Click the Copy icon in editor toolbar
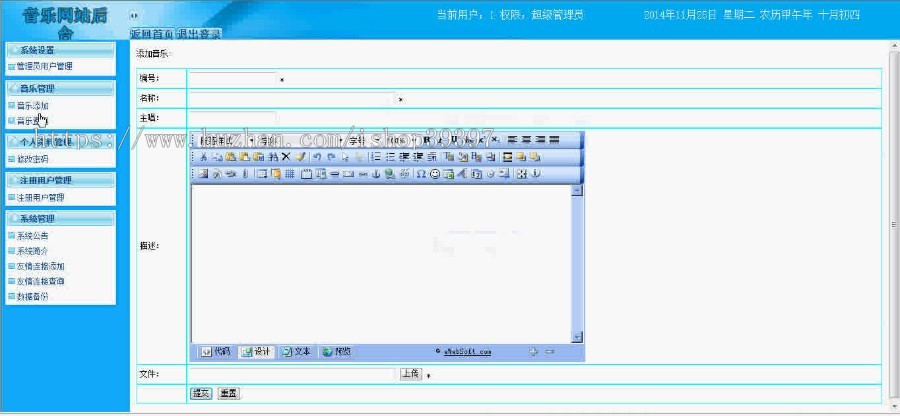 pos(216,157)
